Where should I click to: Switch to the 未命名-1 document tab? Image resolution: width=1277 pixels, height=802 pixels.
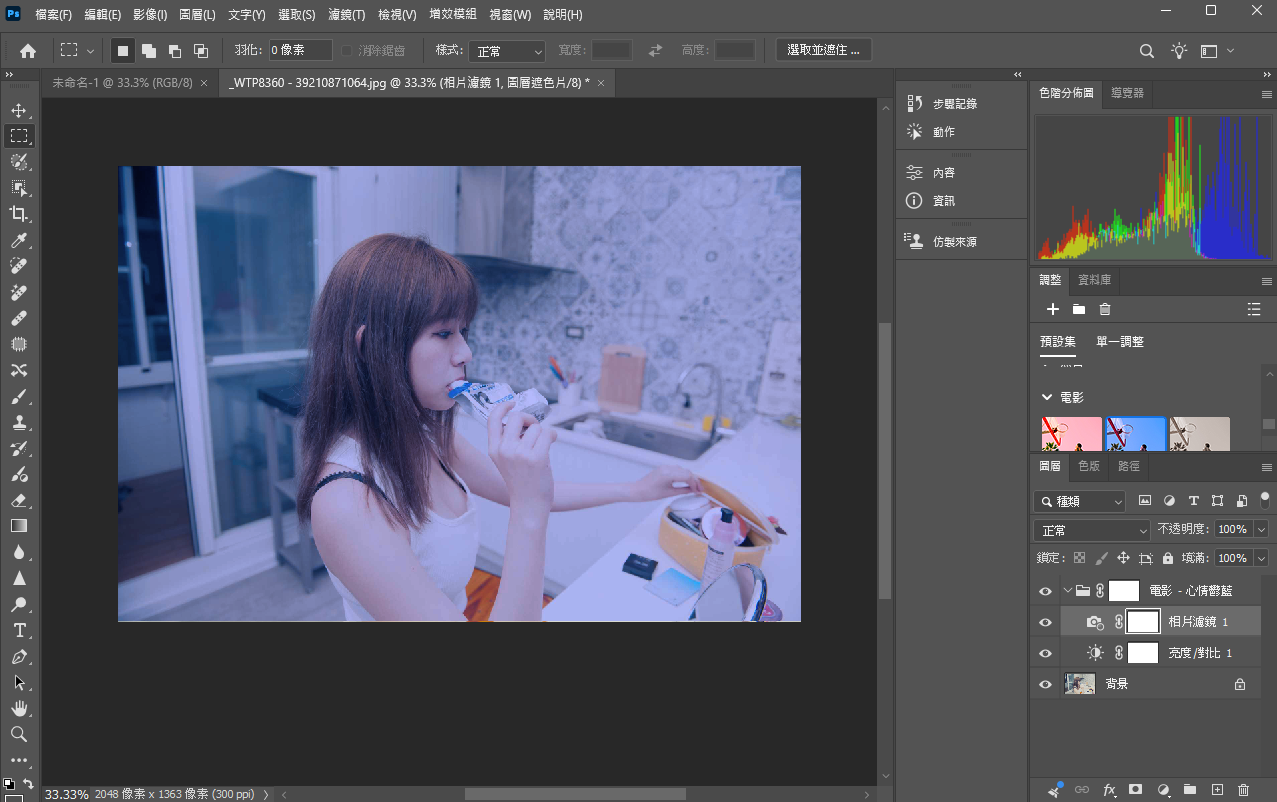tap(122, 83)
